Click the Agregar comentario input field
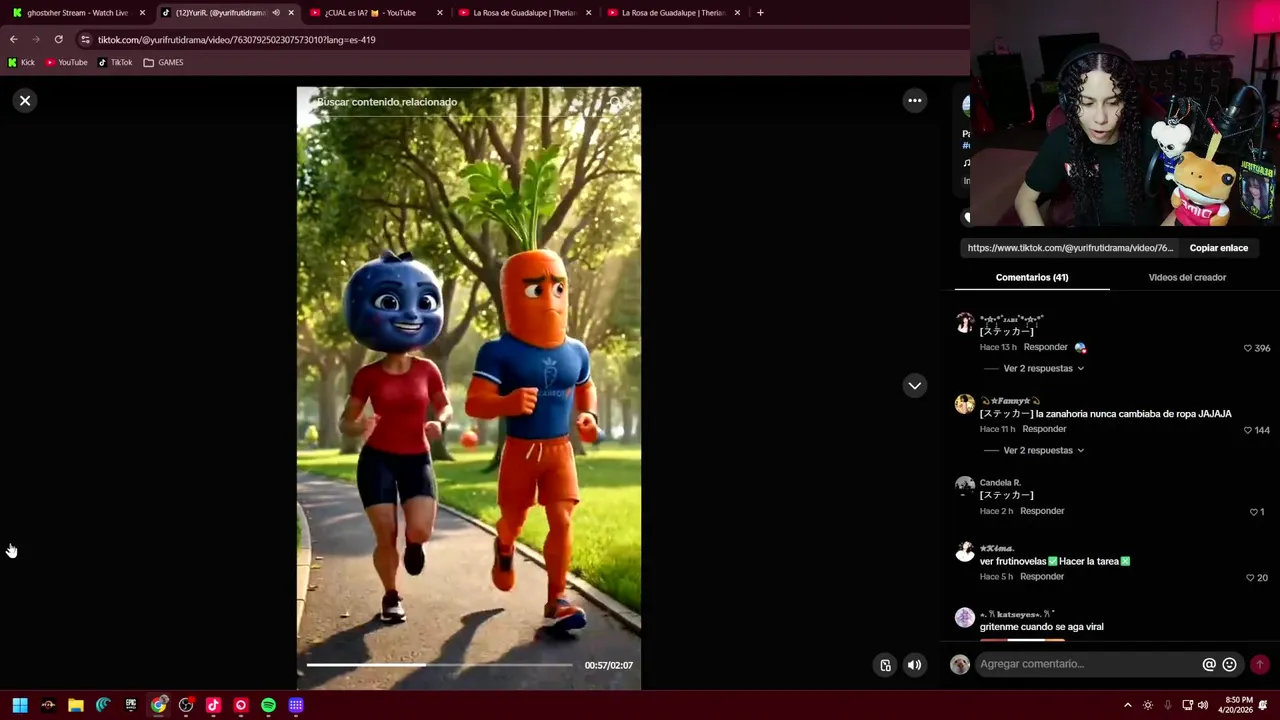 tap(1087, 664)
